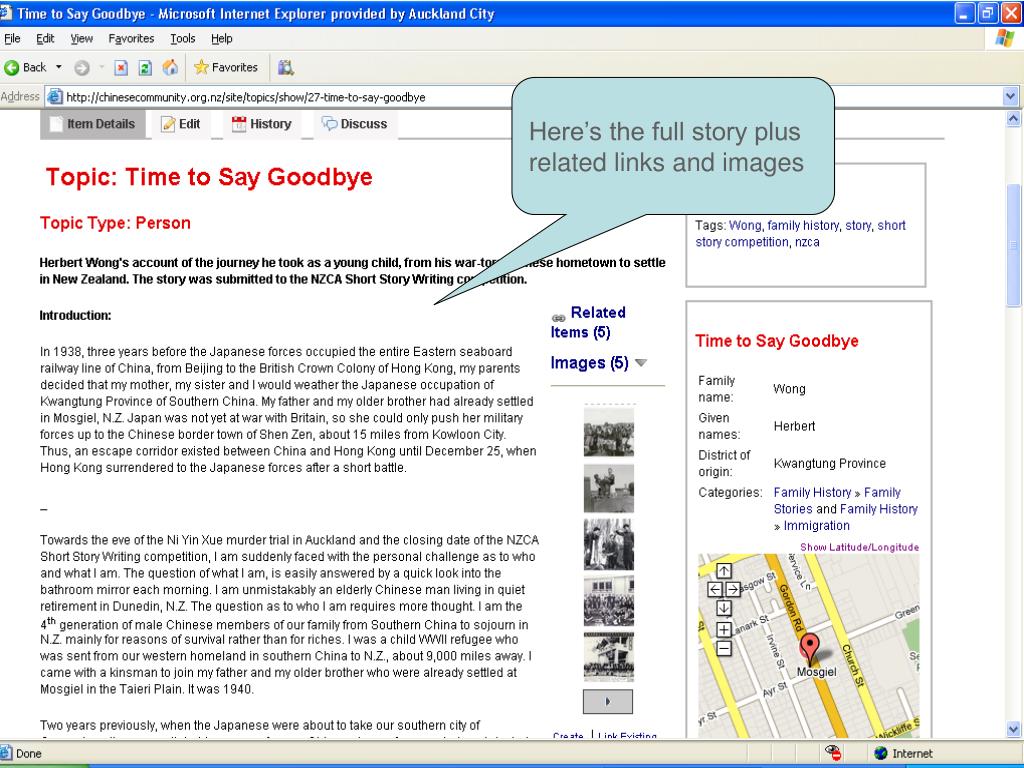1024x768 pixels.
Task: Click the Images (5) heading
Action: point(589,362)
